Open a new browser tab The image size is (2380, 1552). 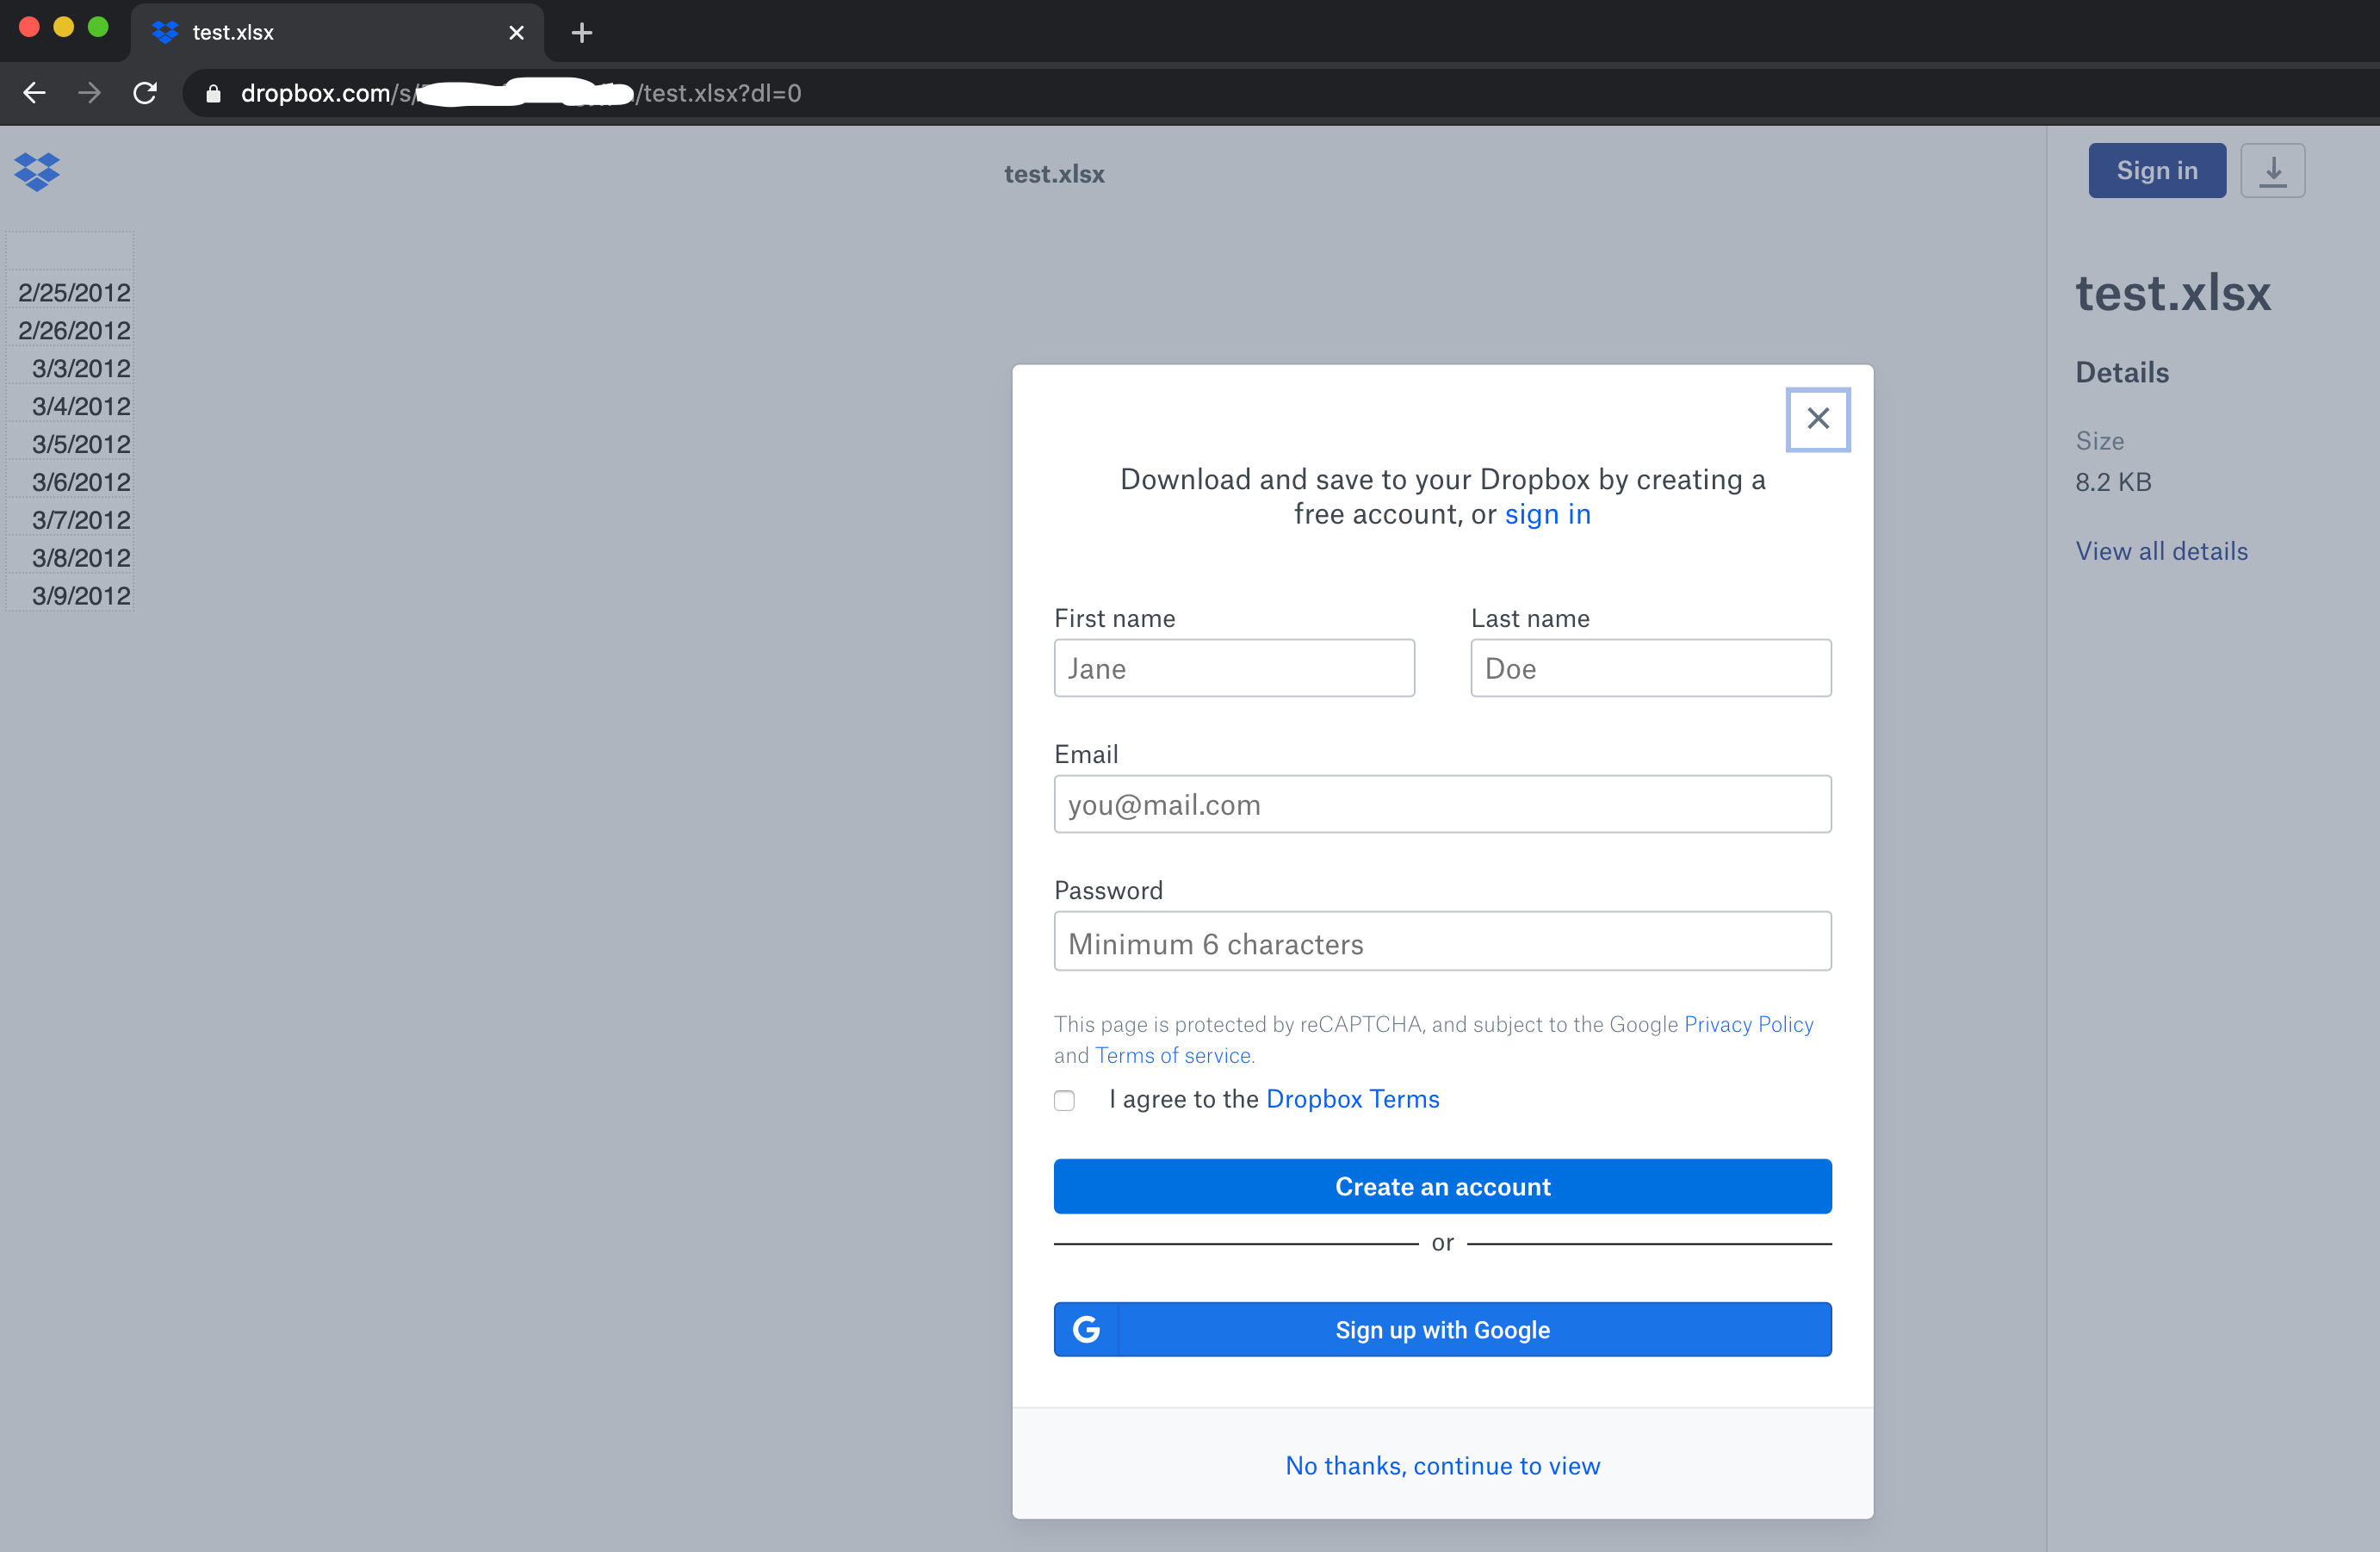tap(582, 33)
